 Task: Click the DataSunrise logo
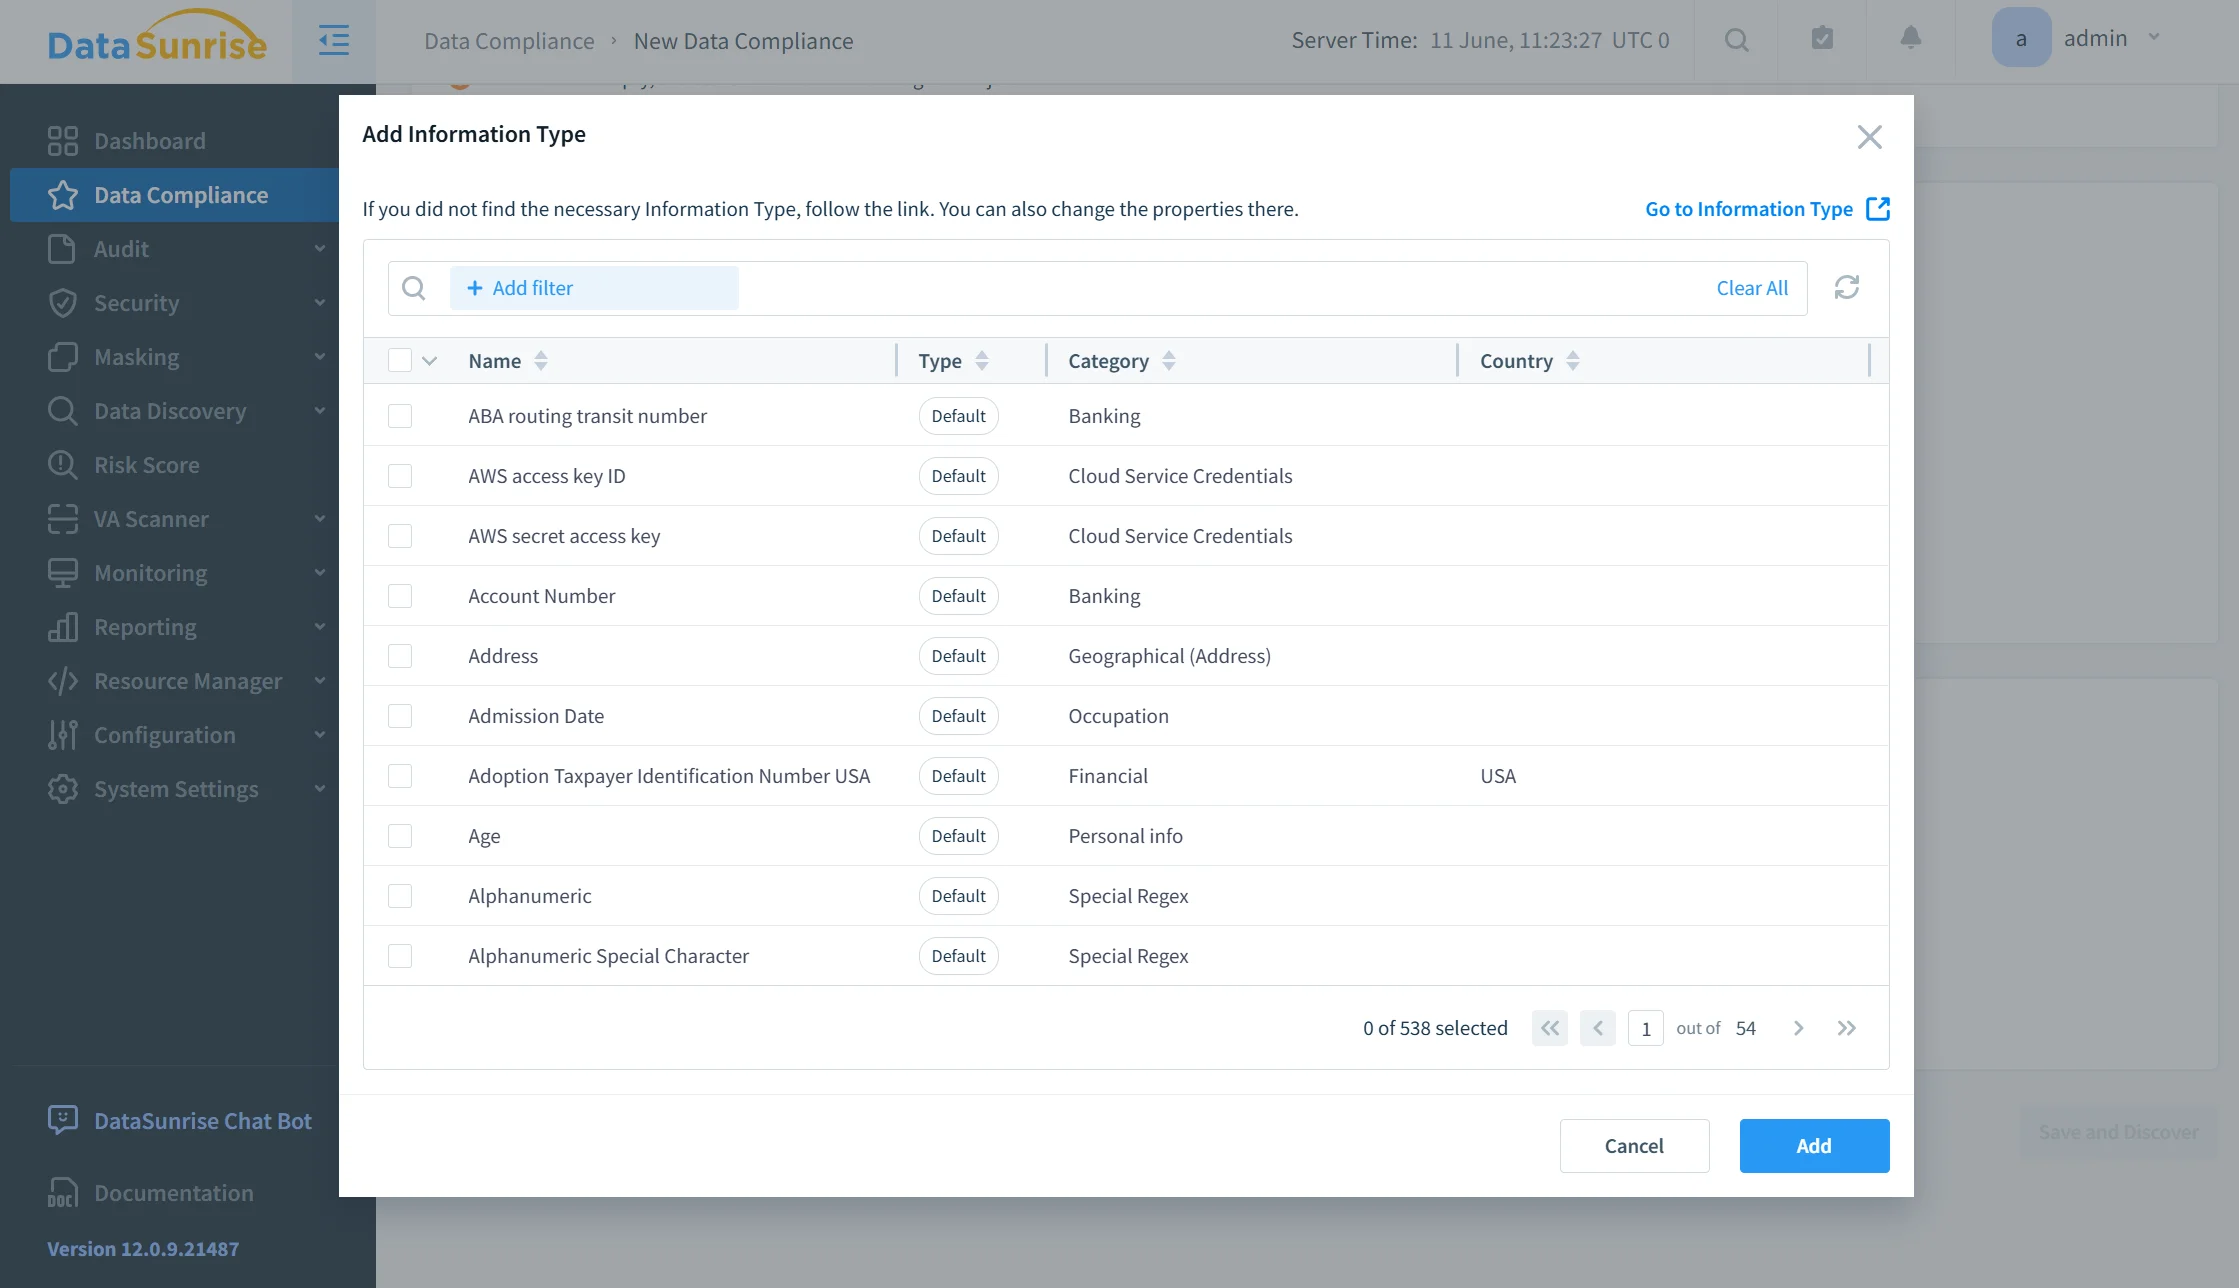[x=157, y=38]
